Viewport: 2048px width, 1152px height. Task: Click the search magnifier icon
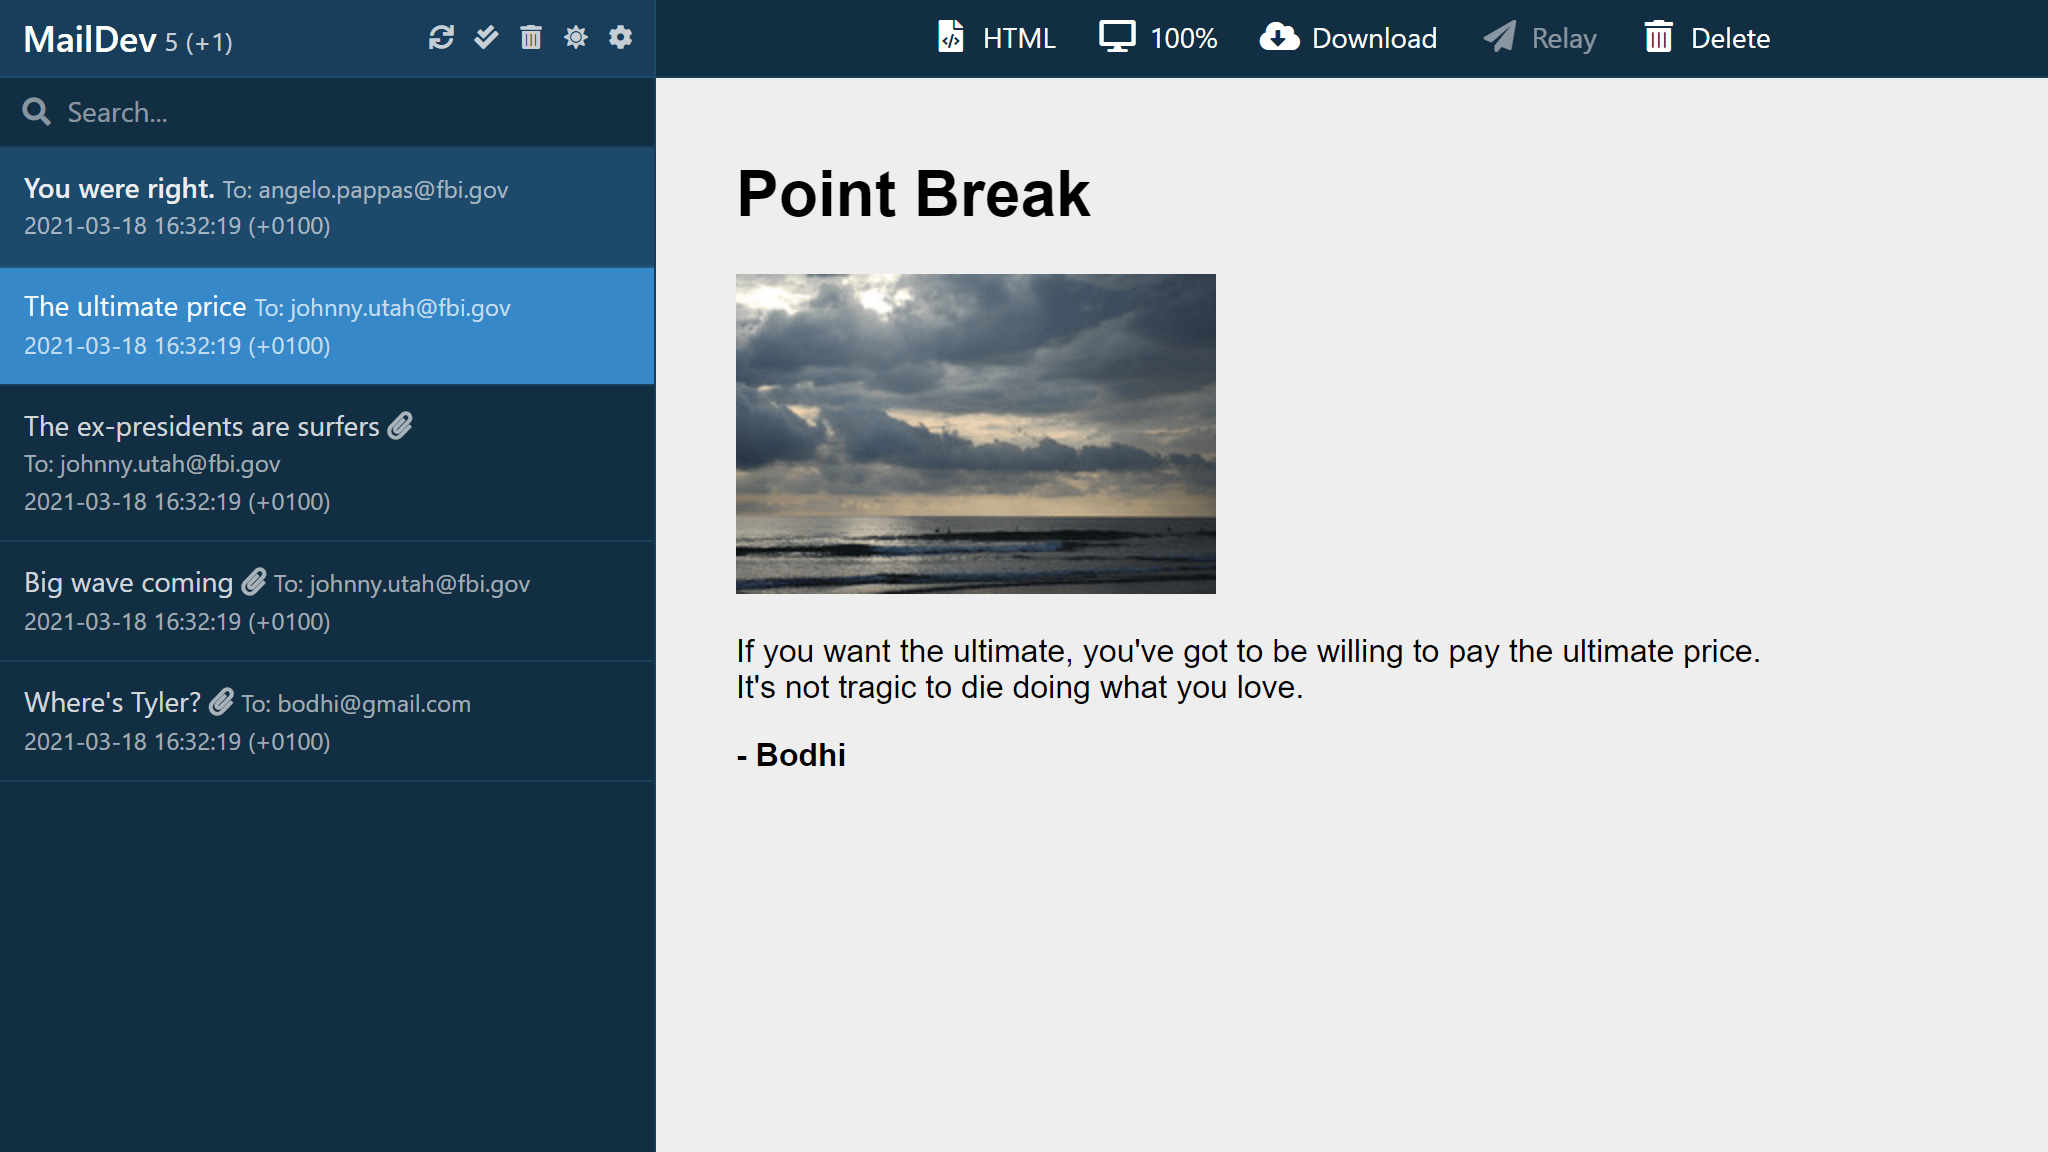tap(37, 112)
